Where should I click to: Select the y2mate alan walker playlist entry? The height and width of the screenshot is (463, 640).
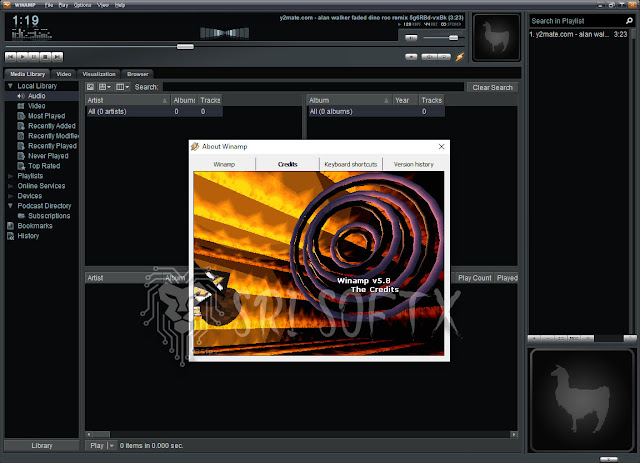579,34
